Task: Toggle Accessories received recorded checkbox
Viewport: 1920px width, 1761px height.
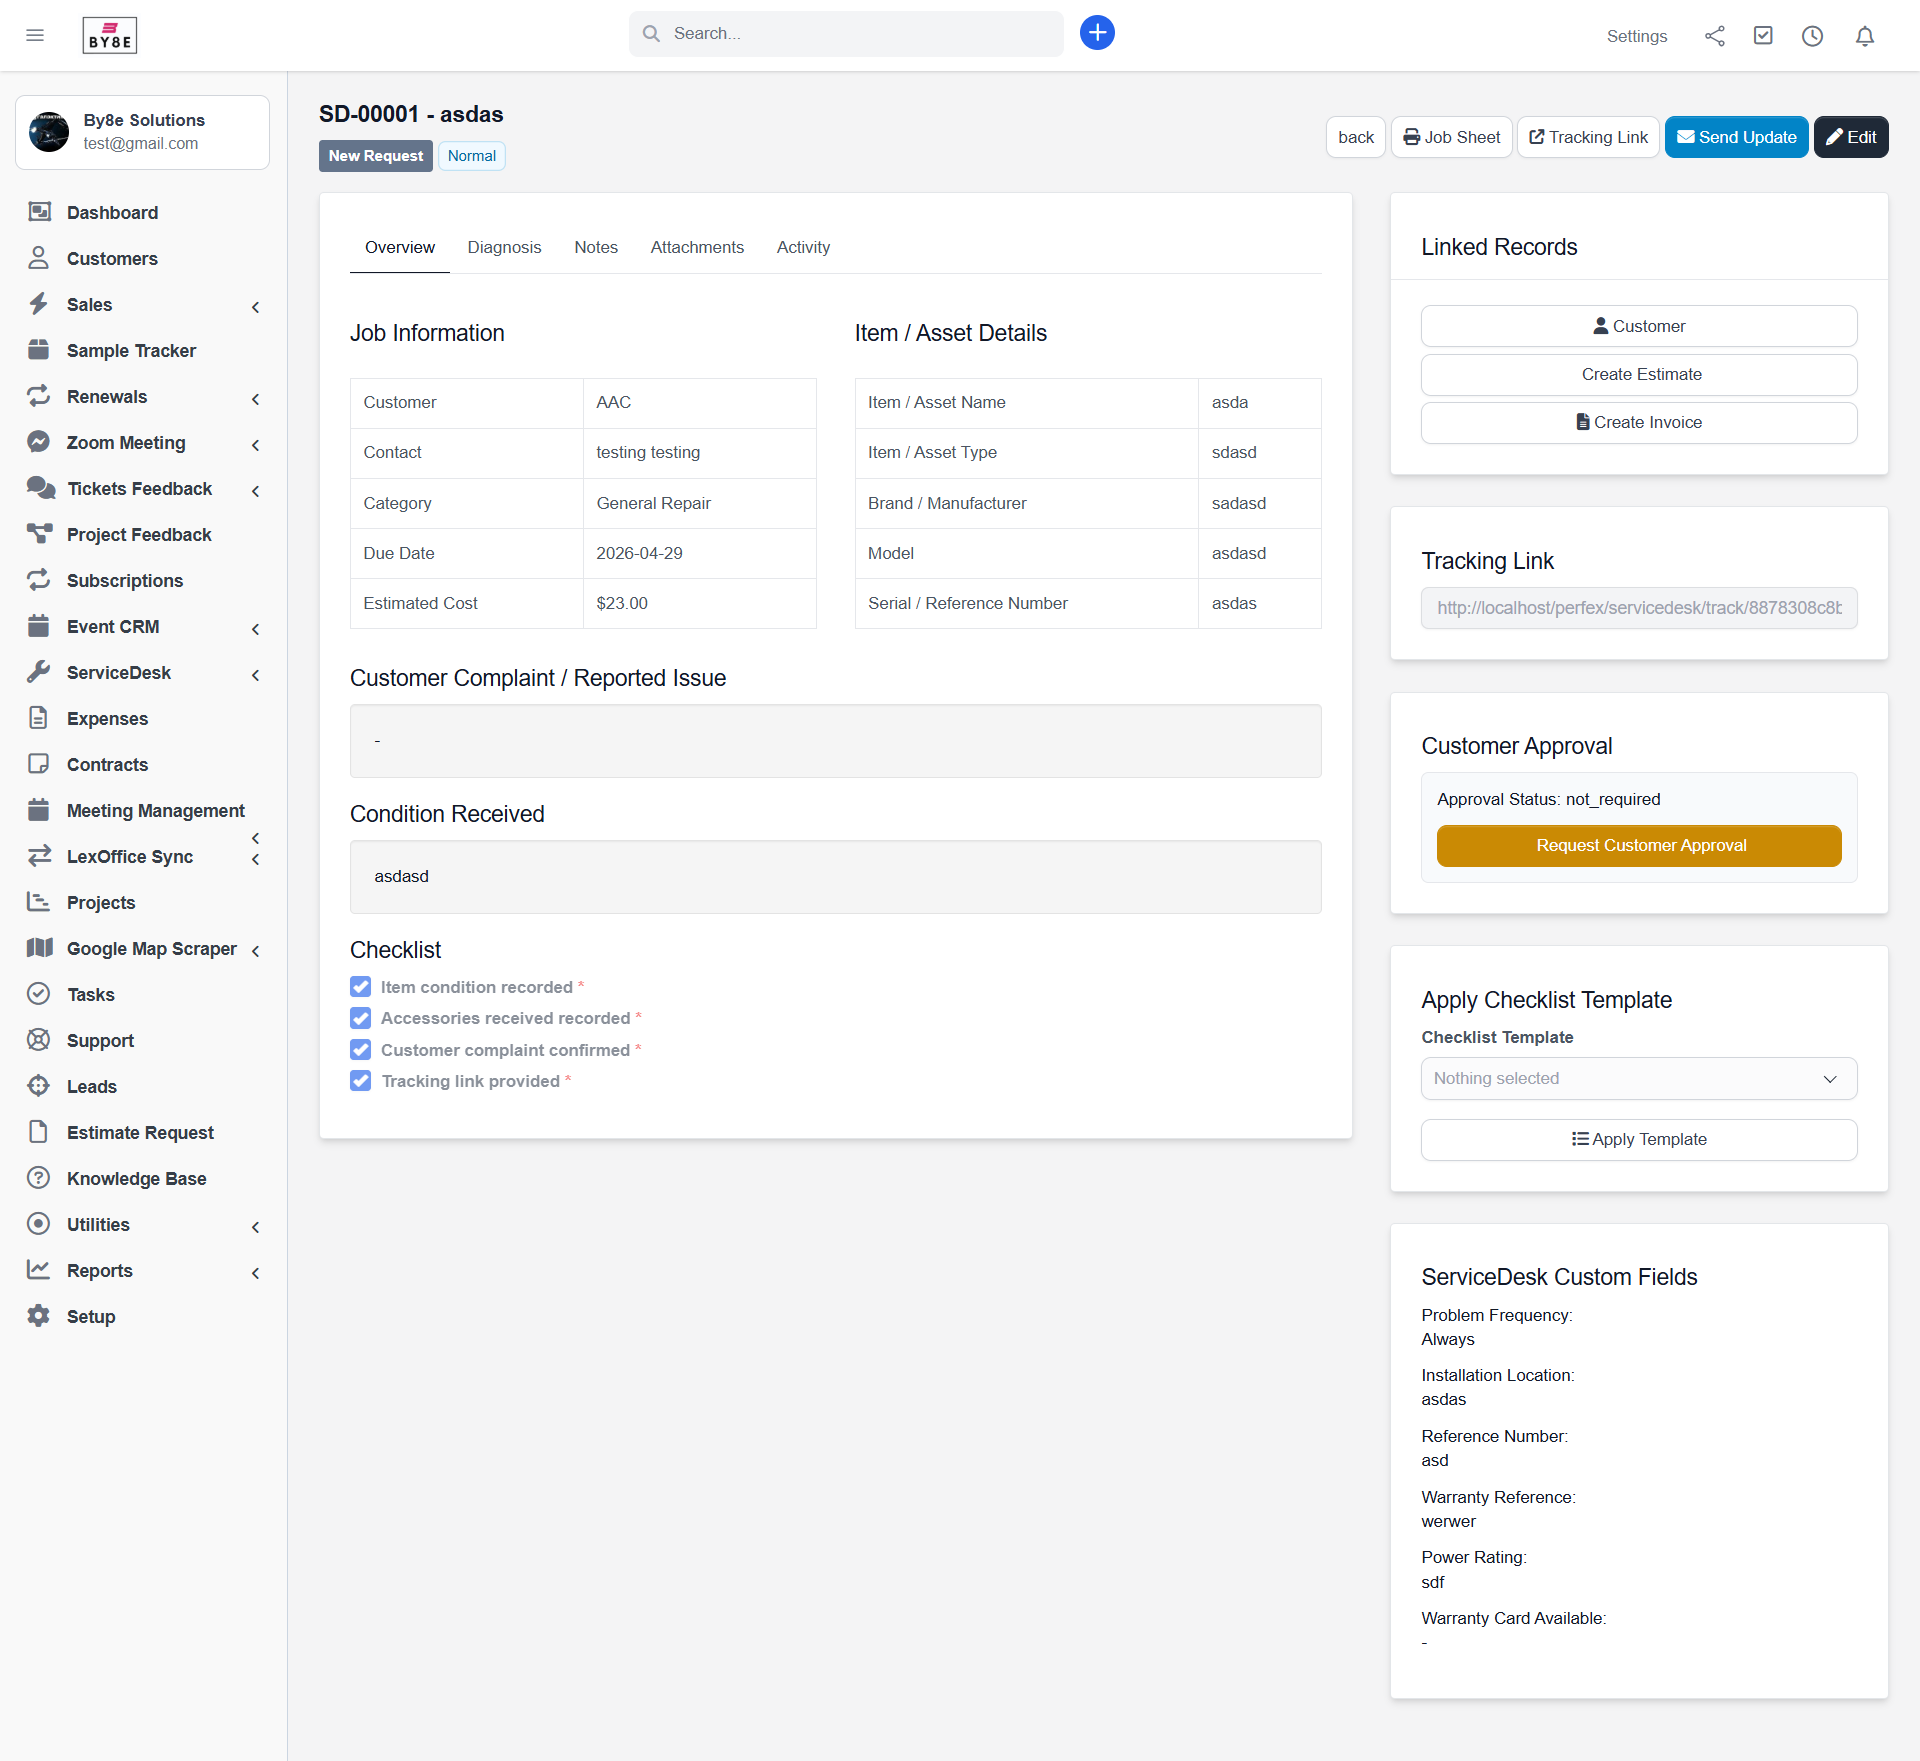Action: (x=360, y=1018)
